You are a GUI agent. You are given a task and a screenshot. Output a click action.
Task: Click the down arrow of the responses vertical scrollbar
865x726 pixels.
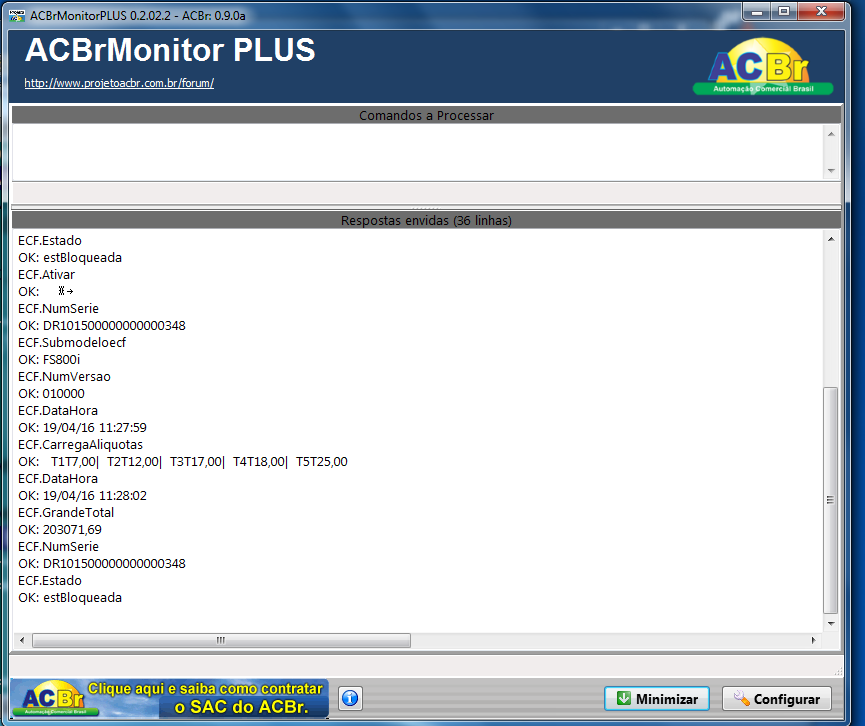point(831,624)
